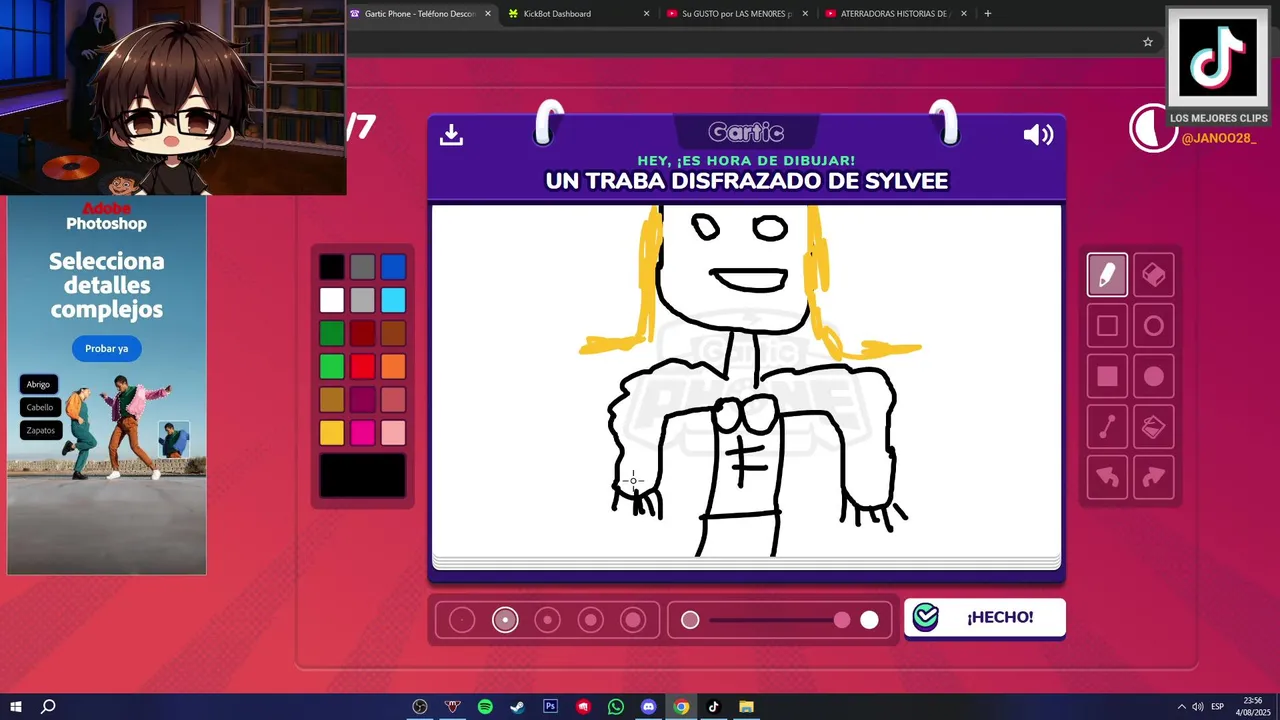Pick the light pink color swatch
This screenshot has width=1280, height=720.
tap(393, 432)
